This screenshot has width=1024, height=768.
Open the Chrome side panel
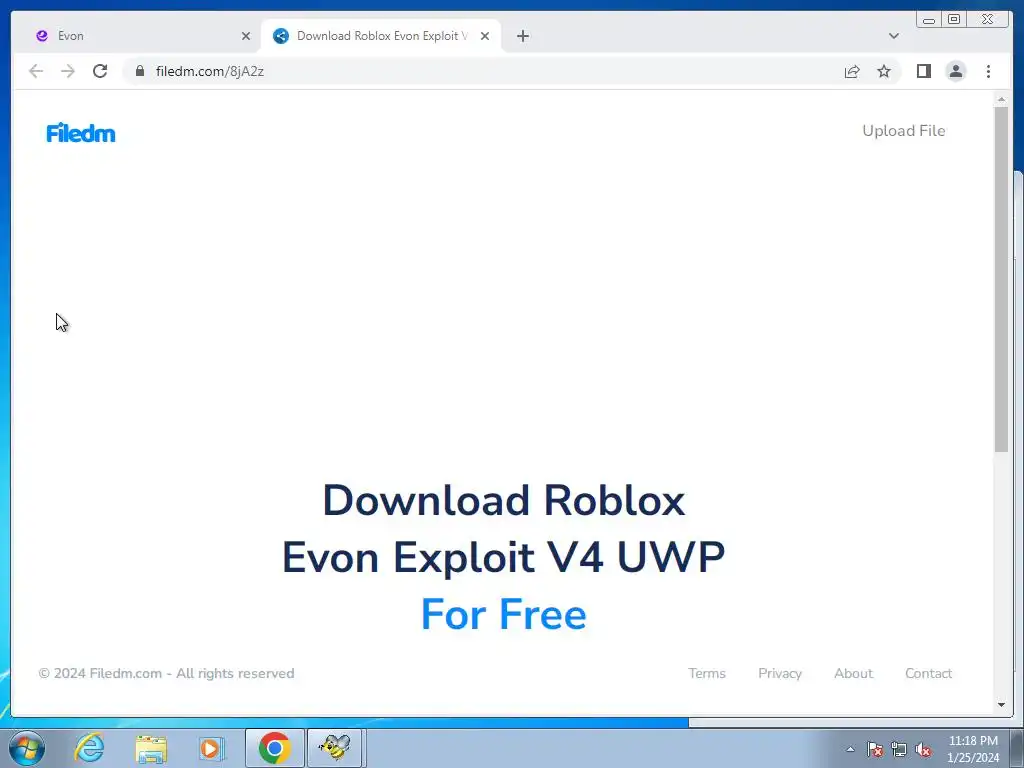923,71
